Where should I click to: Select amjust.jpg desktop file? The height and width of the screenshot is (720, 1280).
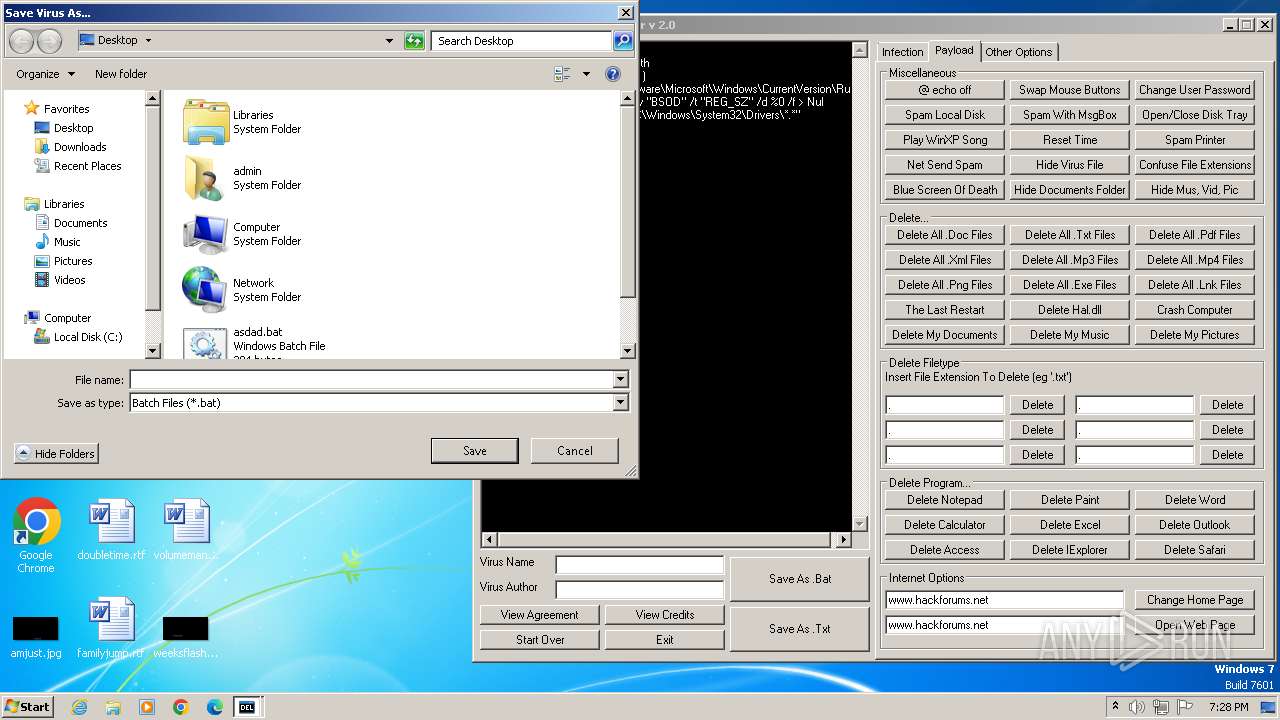[x=36, y=637]
